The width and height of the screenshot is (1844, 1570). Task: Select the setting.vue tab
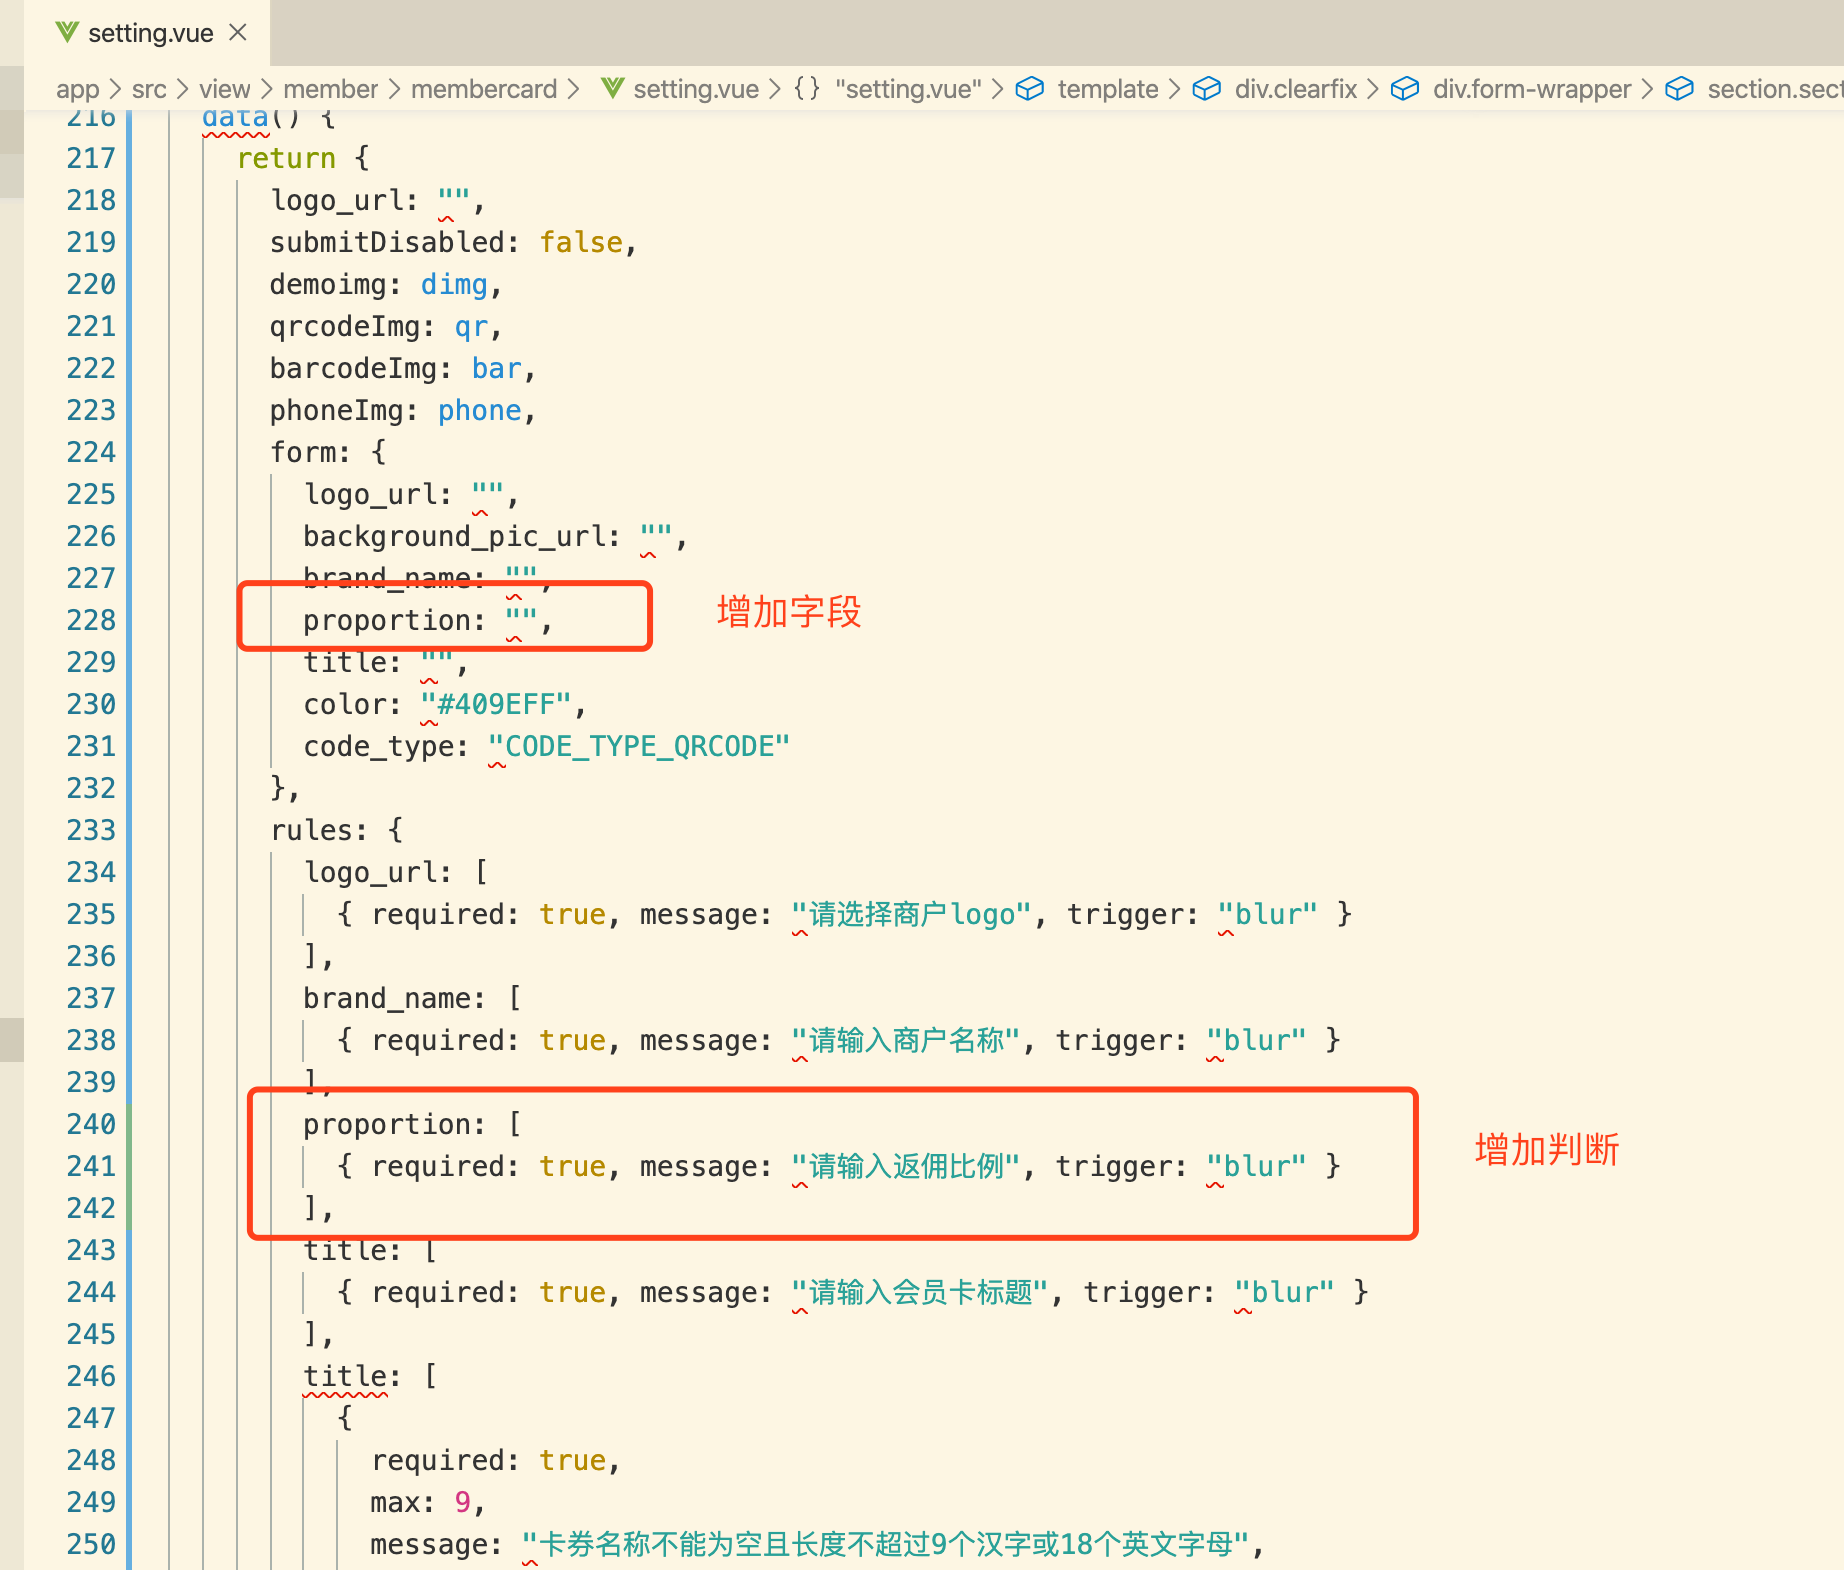click(x=150, y=34)
